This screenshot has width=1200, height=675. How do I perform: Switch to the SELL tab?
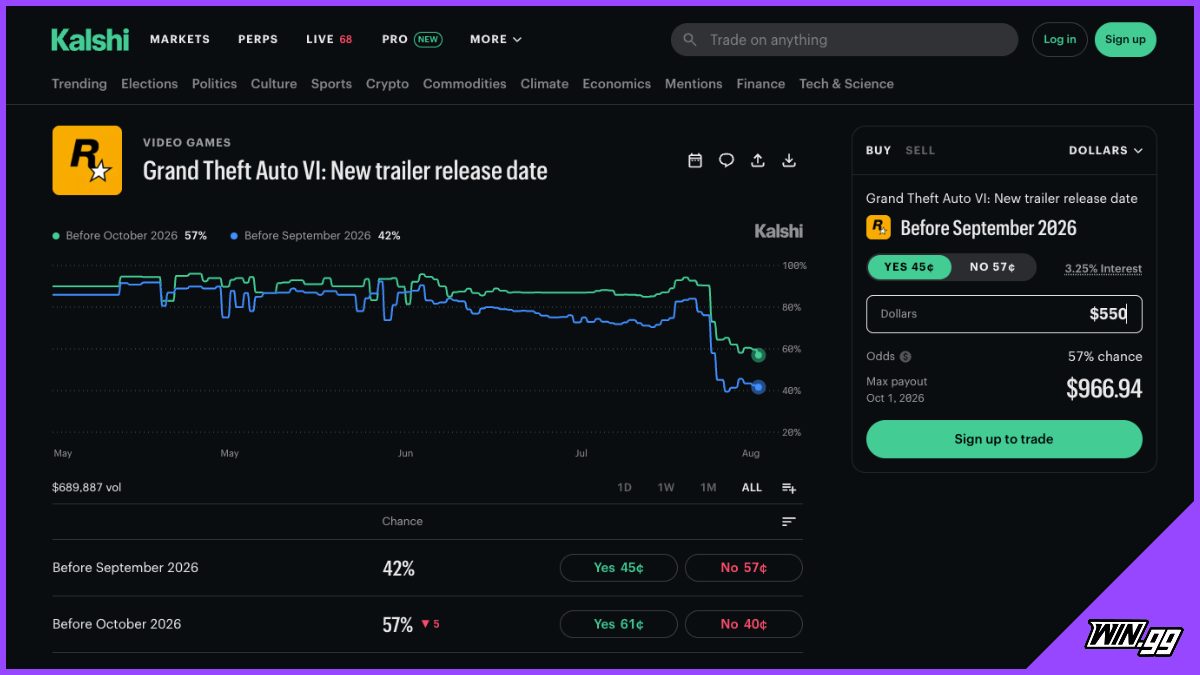point(920,150)
